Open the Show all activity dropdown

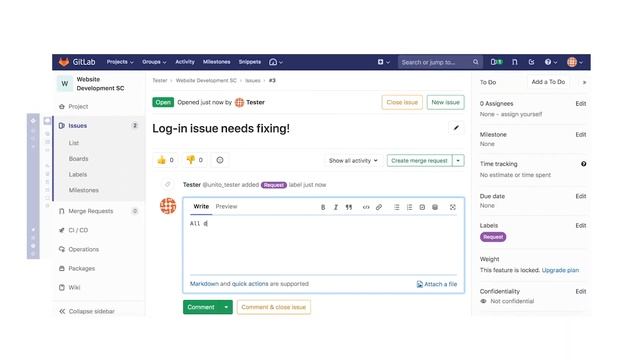pos(353,161)
